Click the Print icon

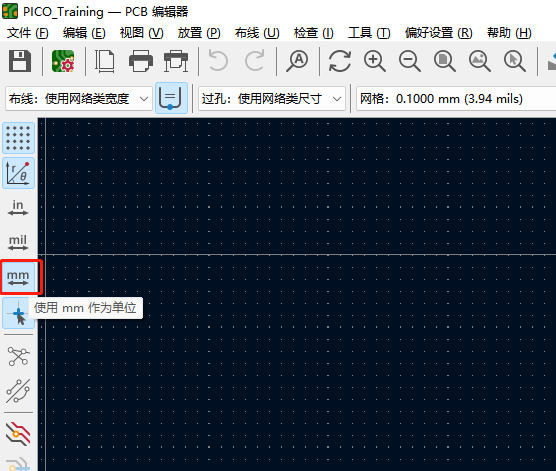pos(141,61)
